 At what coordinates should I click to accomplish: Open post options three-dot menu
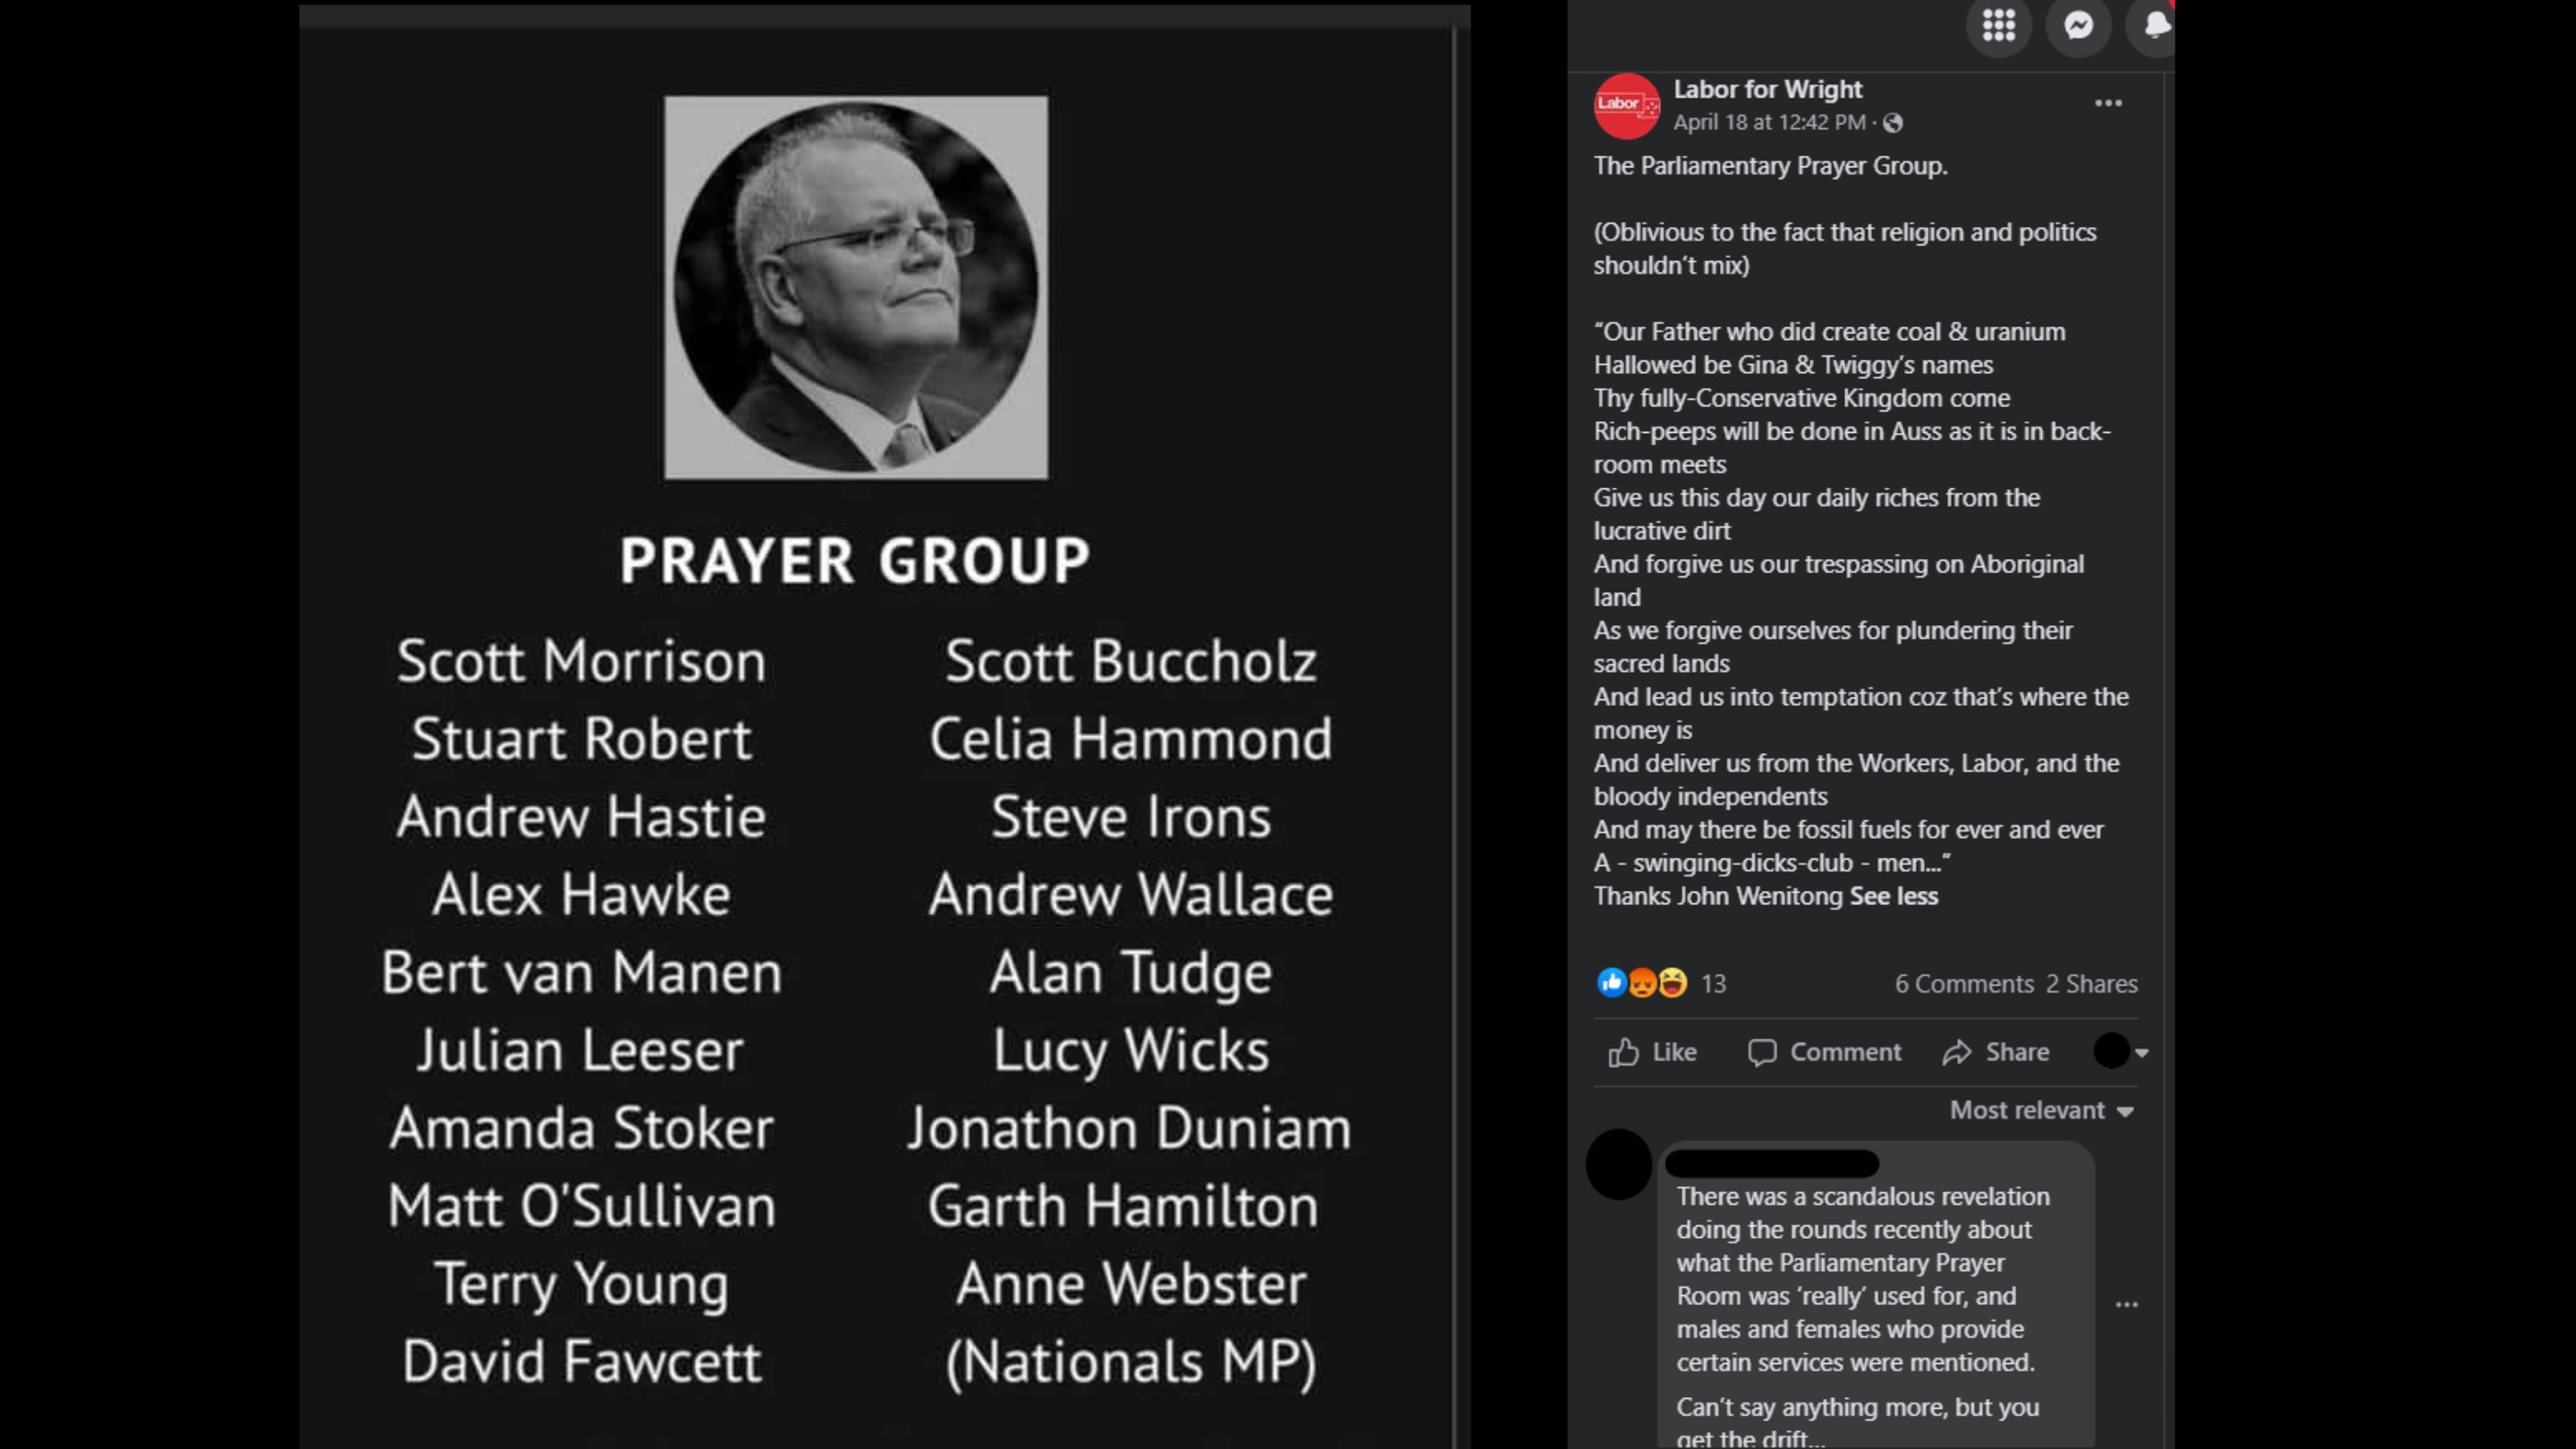(x=2108, y=103)
